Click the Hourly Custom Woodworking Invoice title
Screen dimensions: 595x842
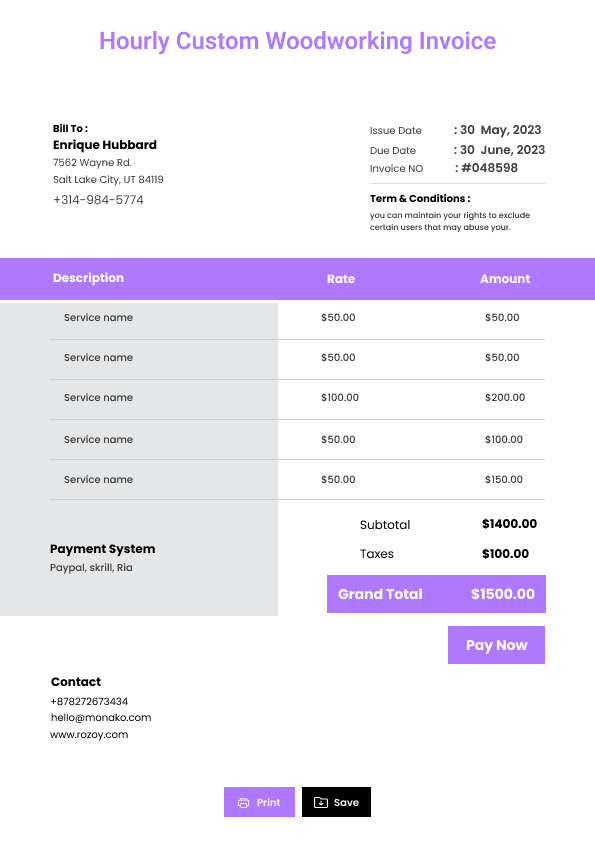pyautogui.click(x=298, y=41)
